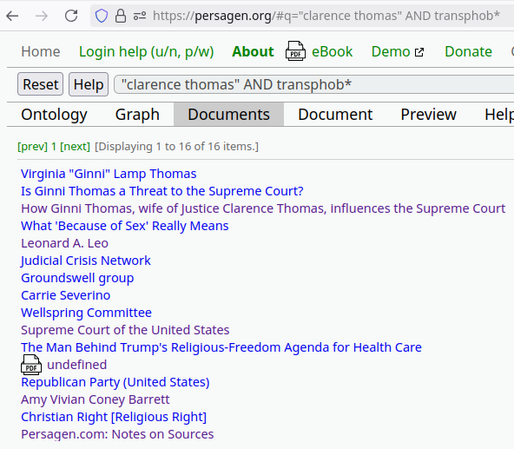Open Supreme Court of the United States link
514x449 pixels.
coord(125,330)
